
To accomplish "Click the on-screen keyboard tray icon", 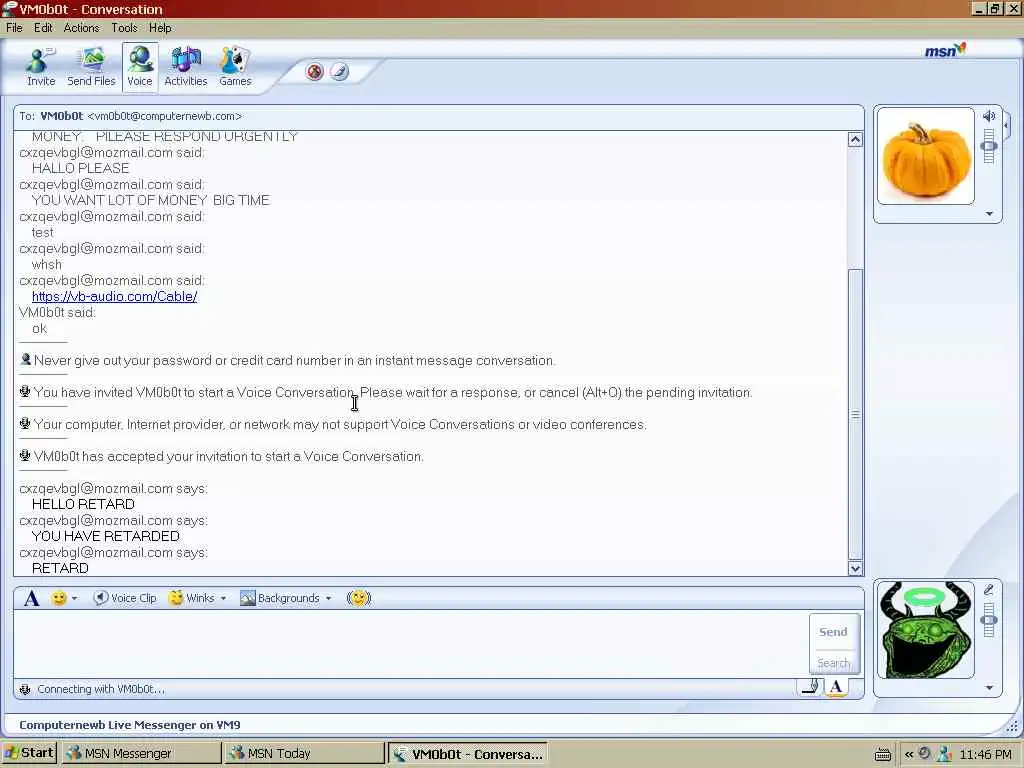I will point(882,754).
